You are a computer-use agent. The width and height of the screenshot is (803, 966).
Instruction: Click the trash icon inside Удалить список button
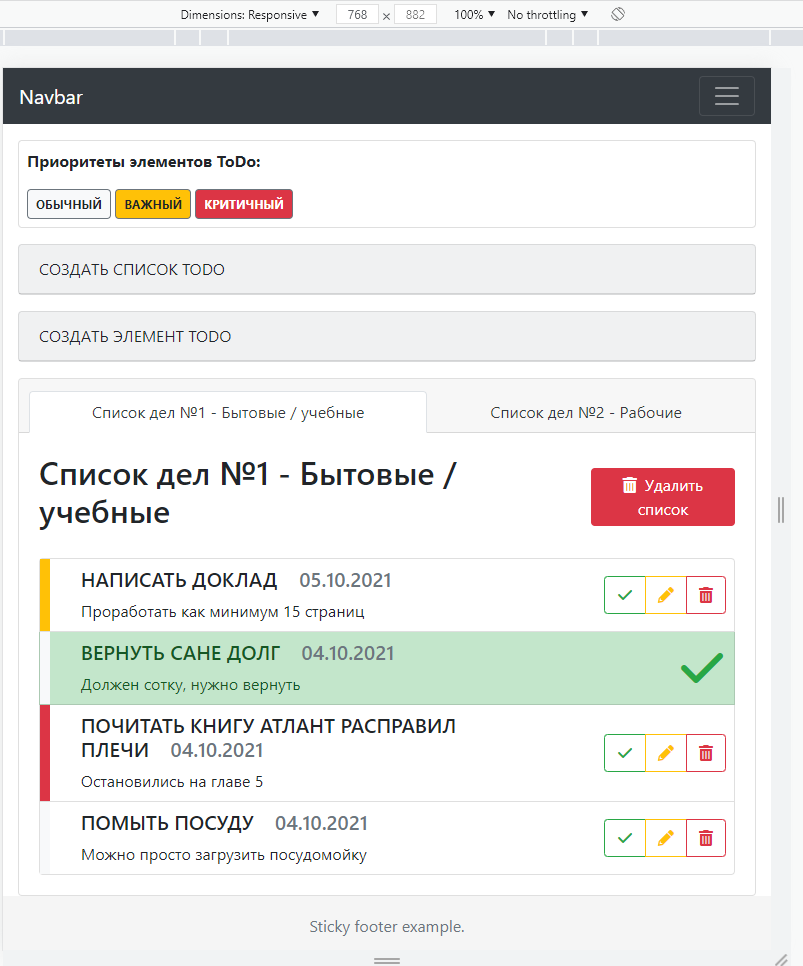627,485
